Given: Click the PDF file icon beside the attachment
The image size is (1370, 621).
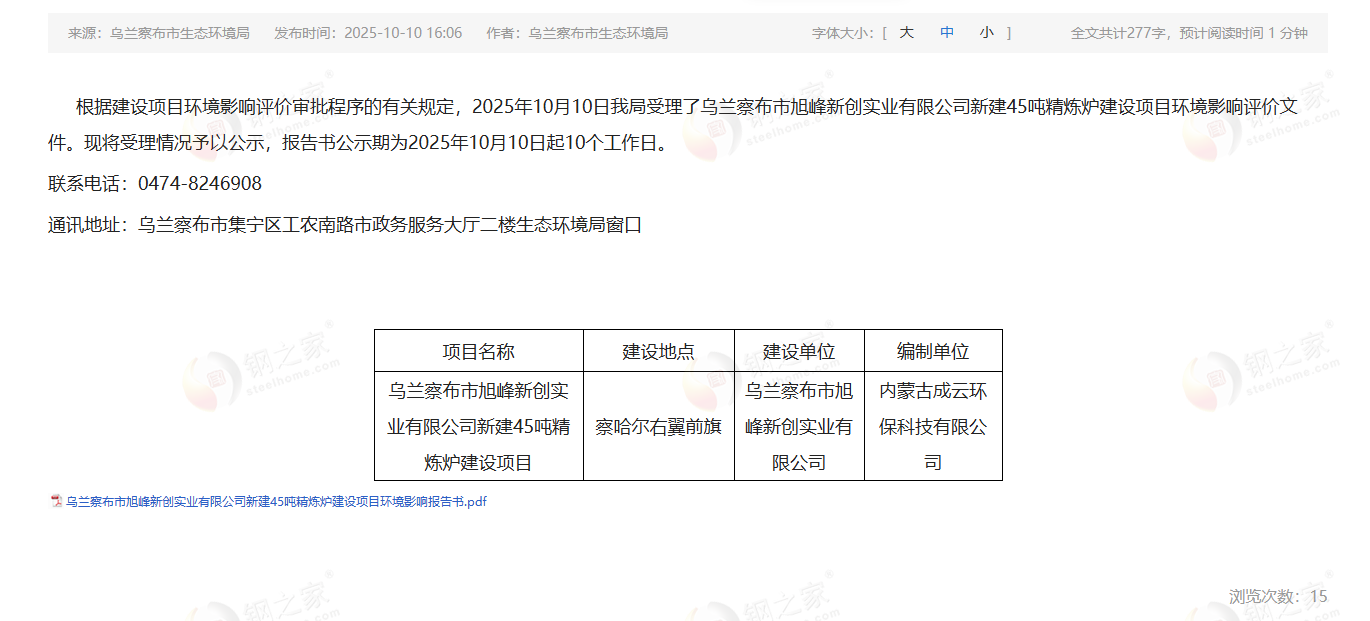Looking at the screenshot, I should coord(57,502).
